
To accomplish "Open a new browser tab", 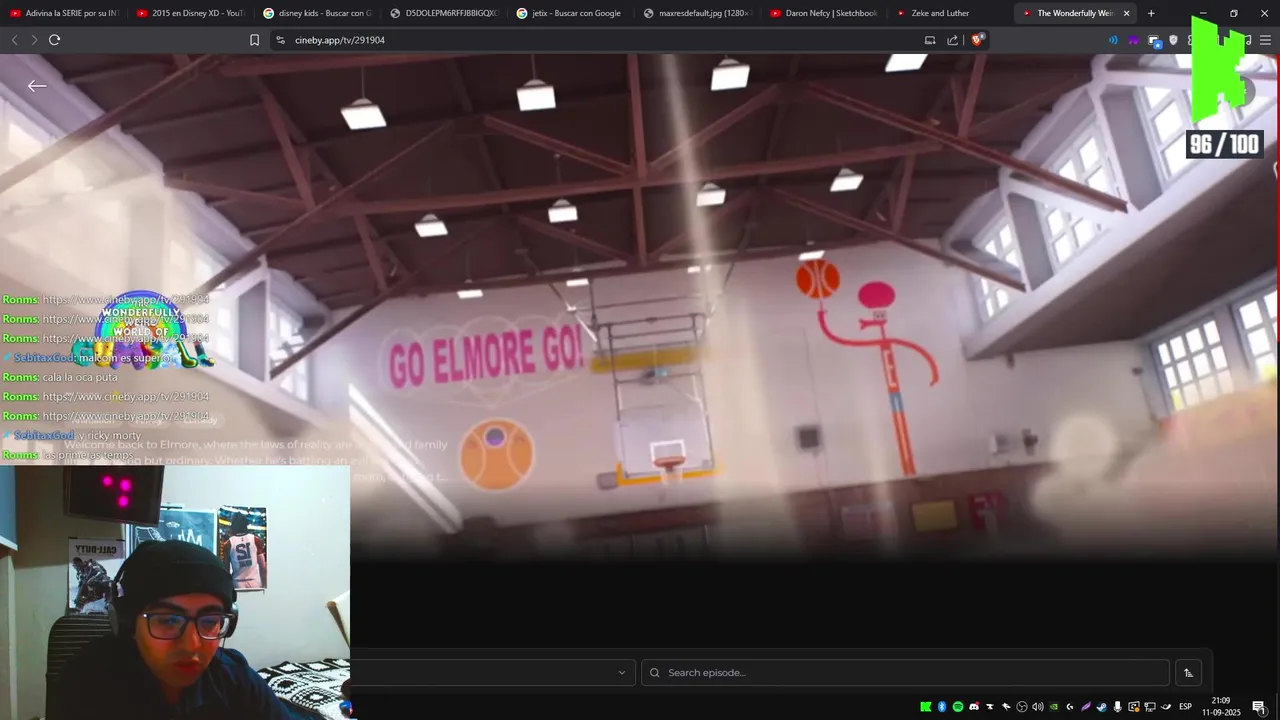I will (x=1151, y=13).
